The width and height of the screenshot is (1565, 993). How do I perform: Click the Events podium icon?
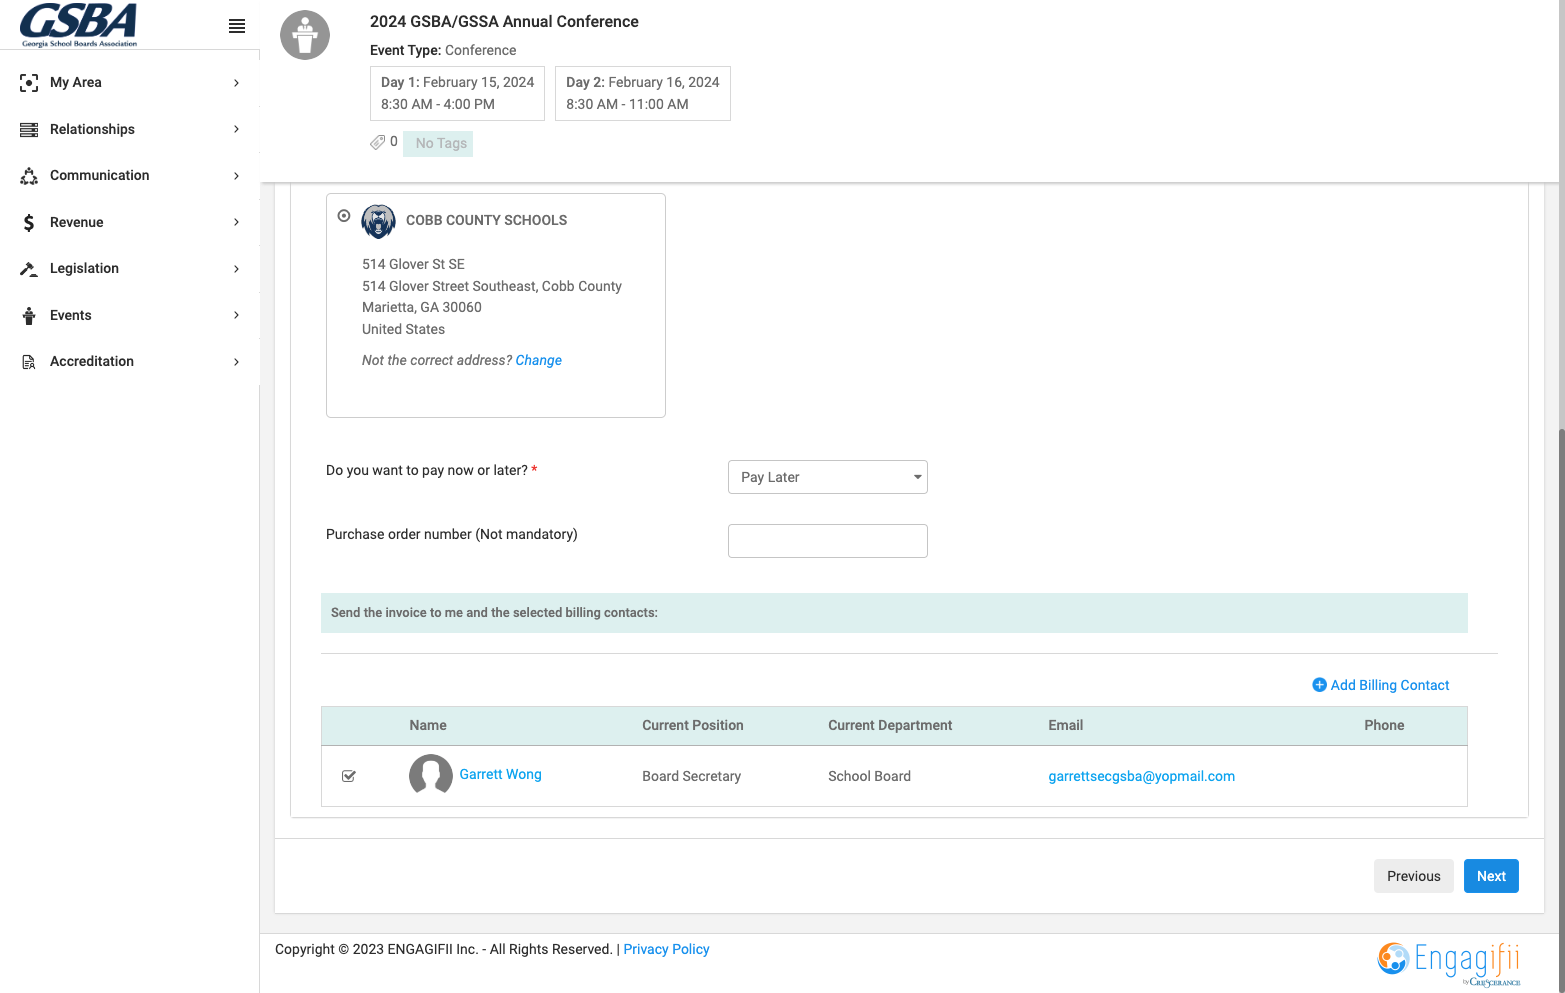coord(29,316)
